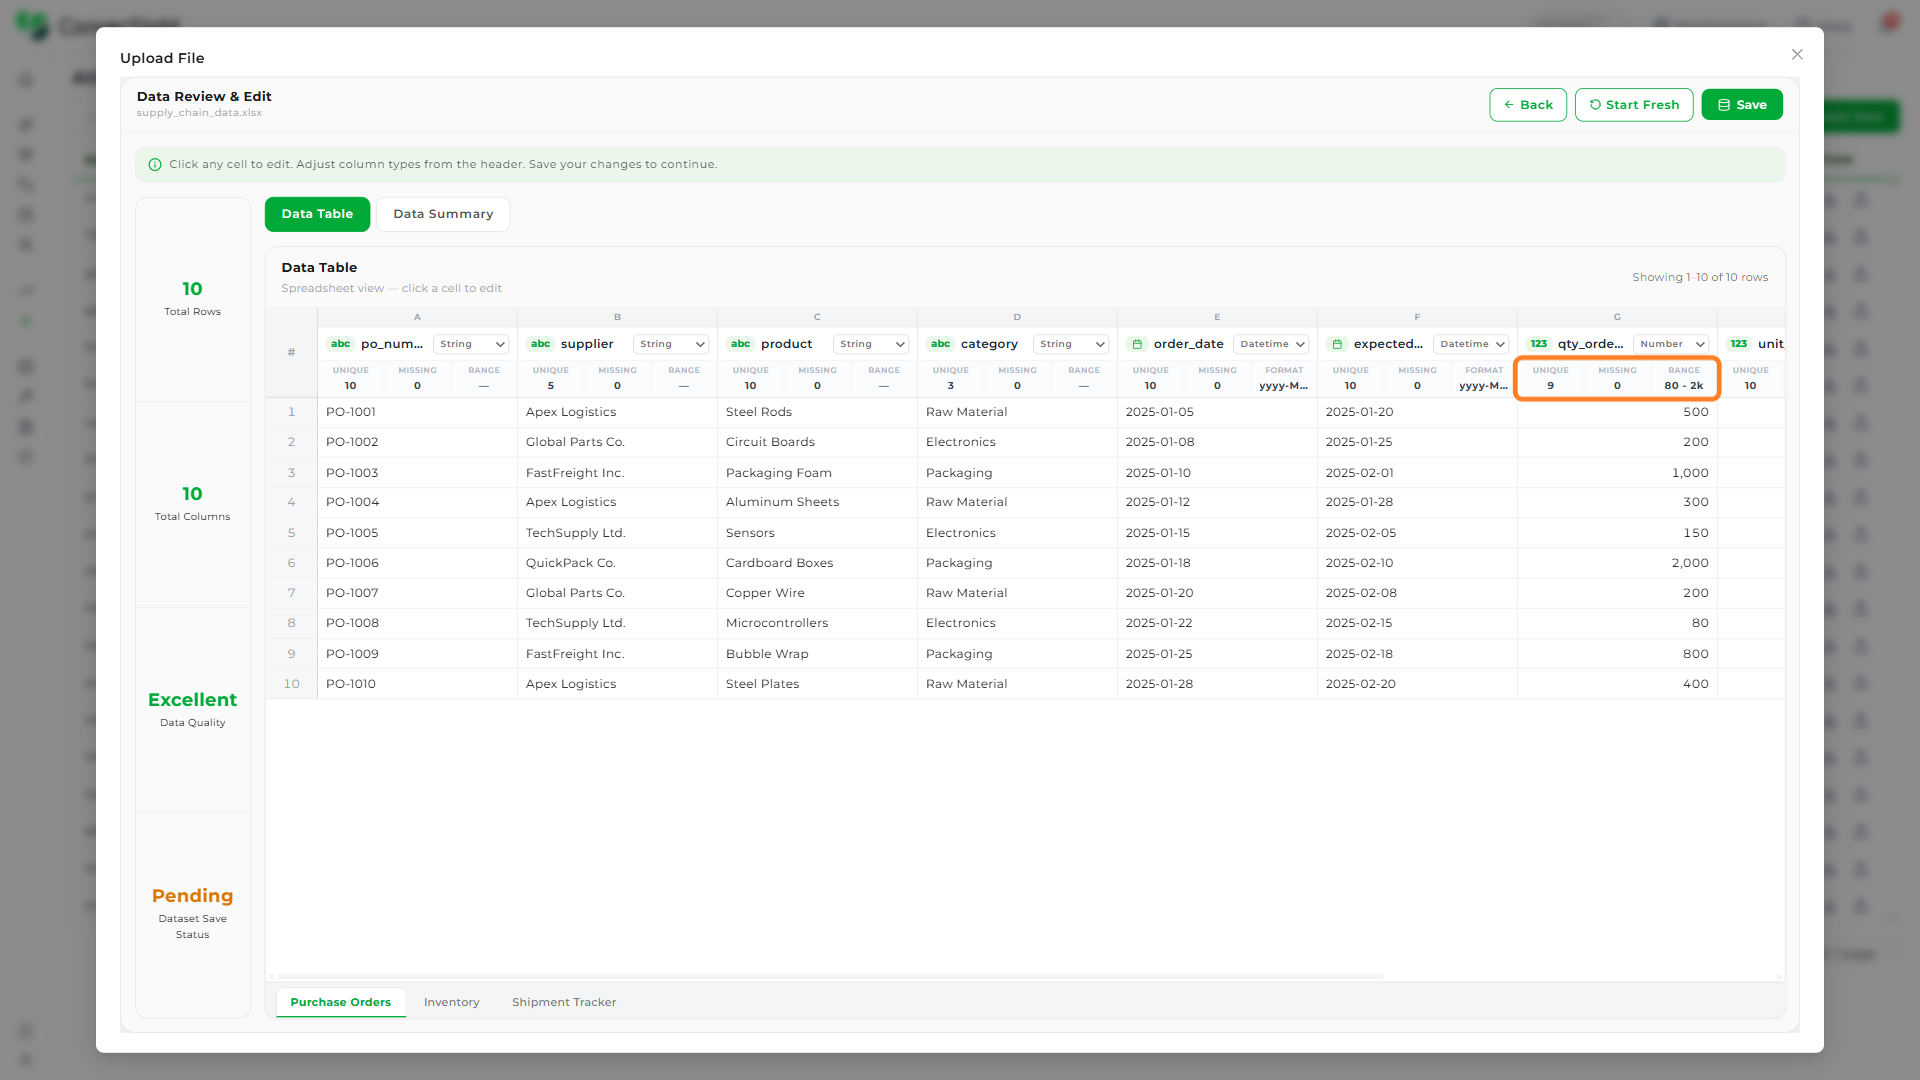Click the horizontal table scrollbar
Image resolution: width=1920 pixels, height=1080 pixels.
click(830, 976)
